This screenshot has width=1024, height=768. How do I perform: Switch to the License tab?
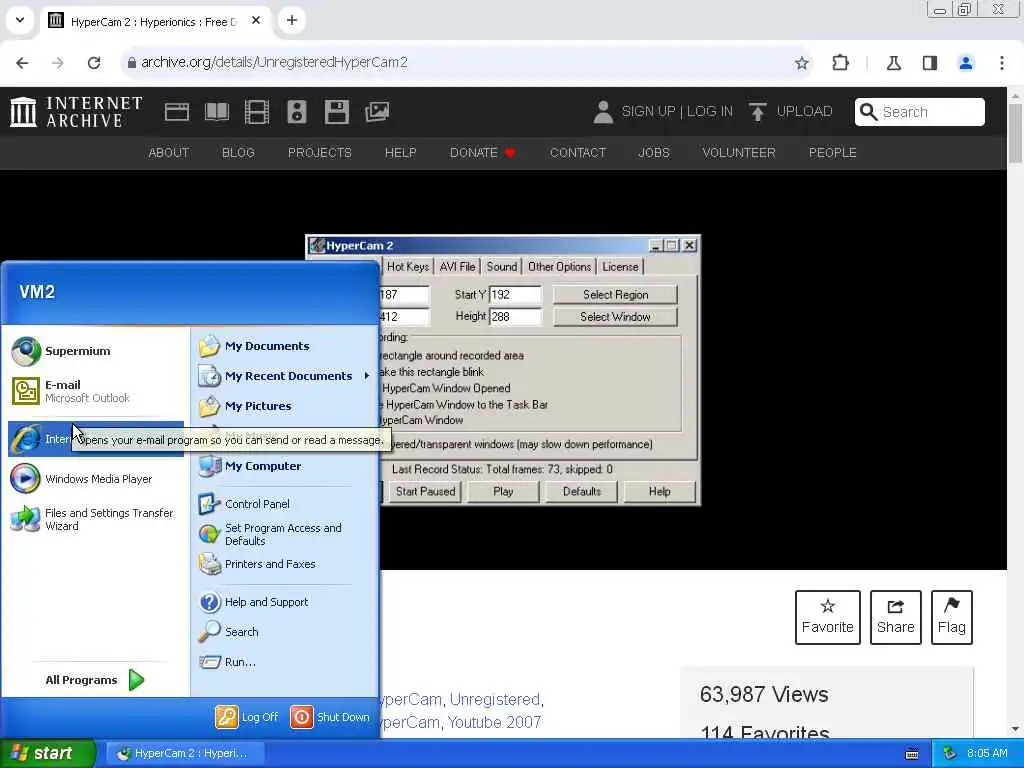point(620,266)
